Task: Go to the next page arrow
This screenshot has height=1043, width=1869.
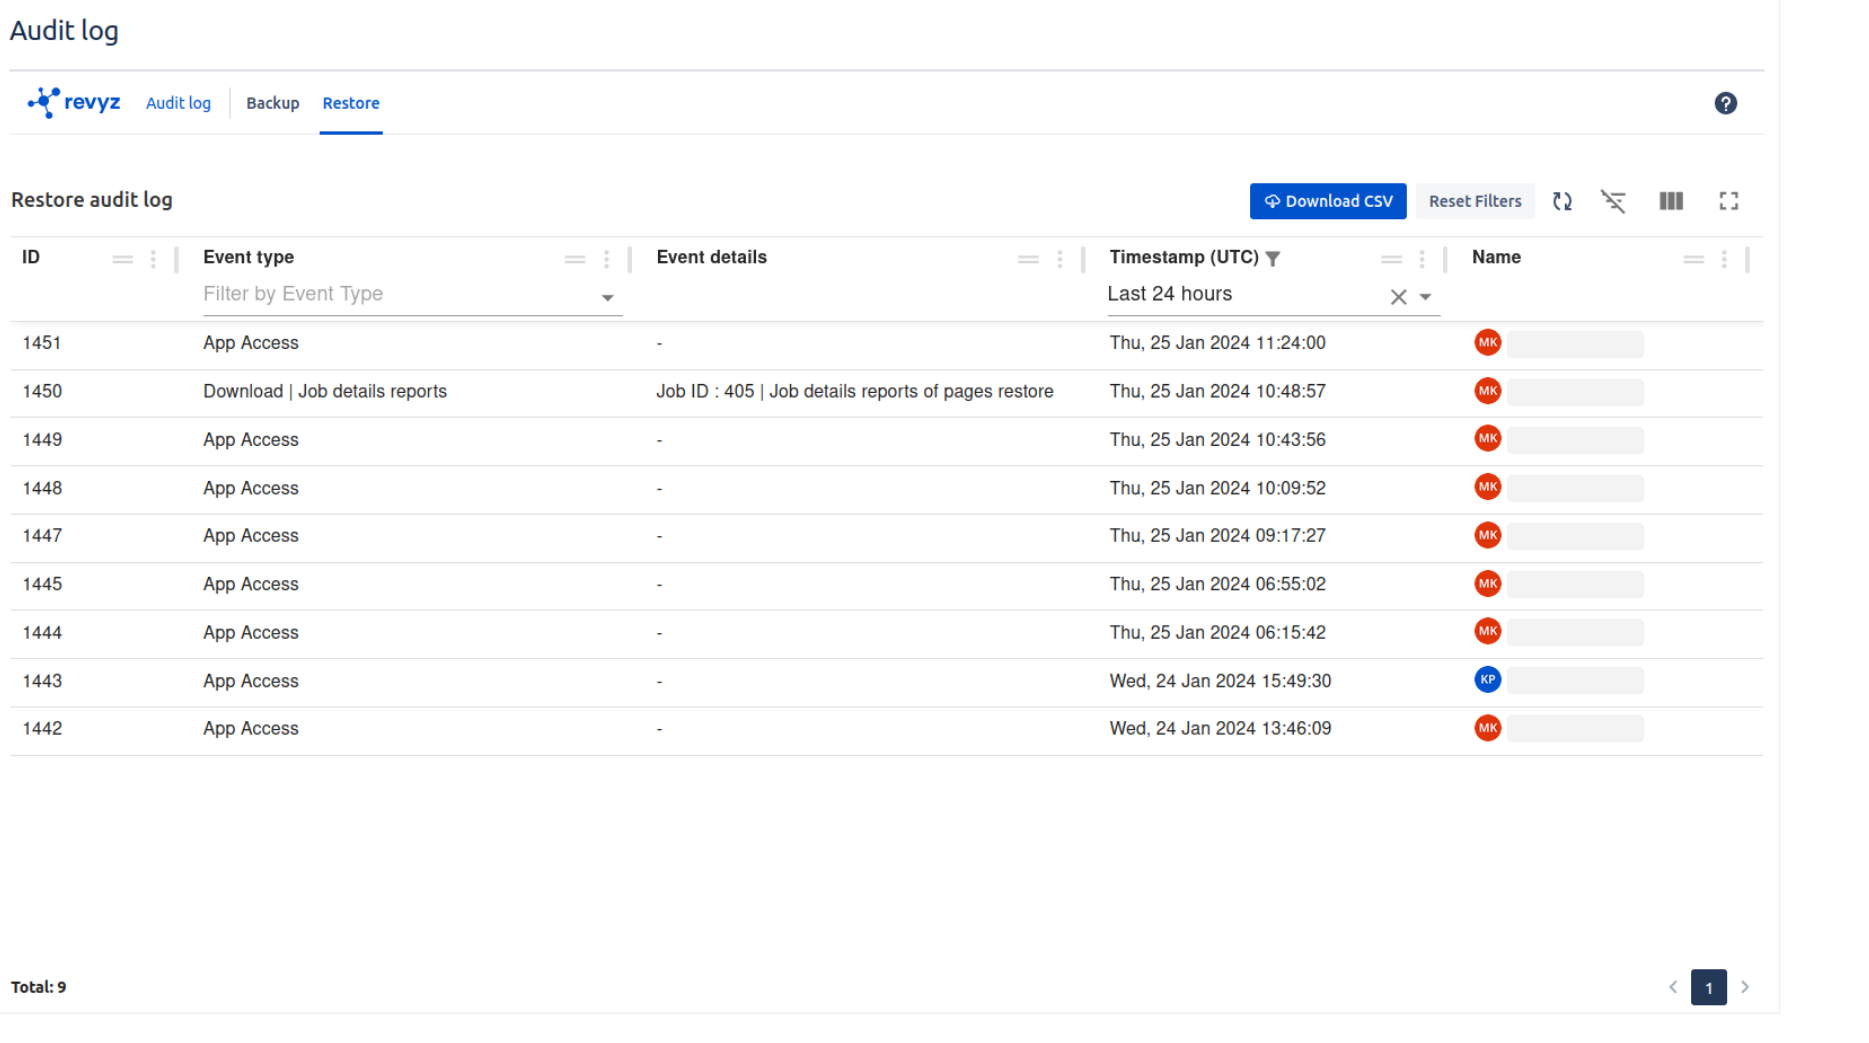Action: 1745,987
